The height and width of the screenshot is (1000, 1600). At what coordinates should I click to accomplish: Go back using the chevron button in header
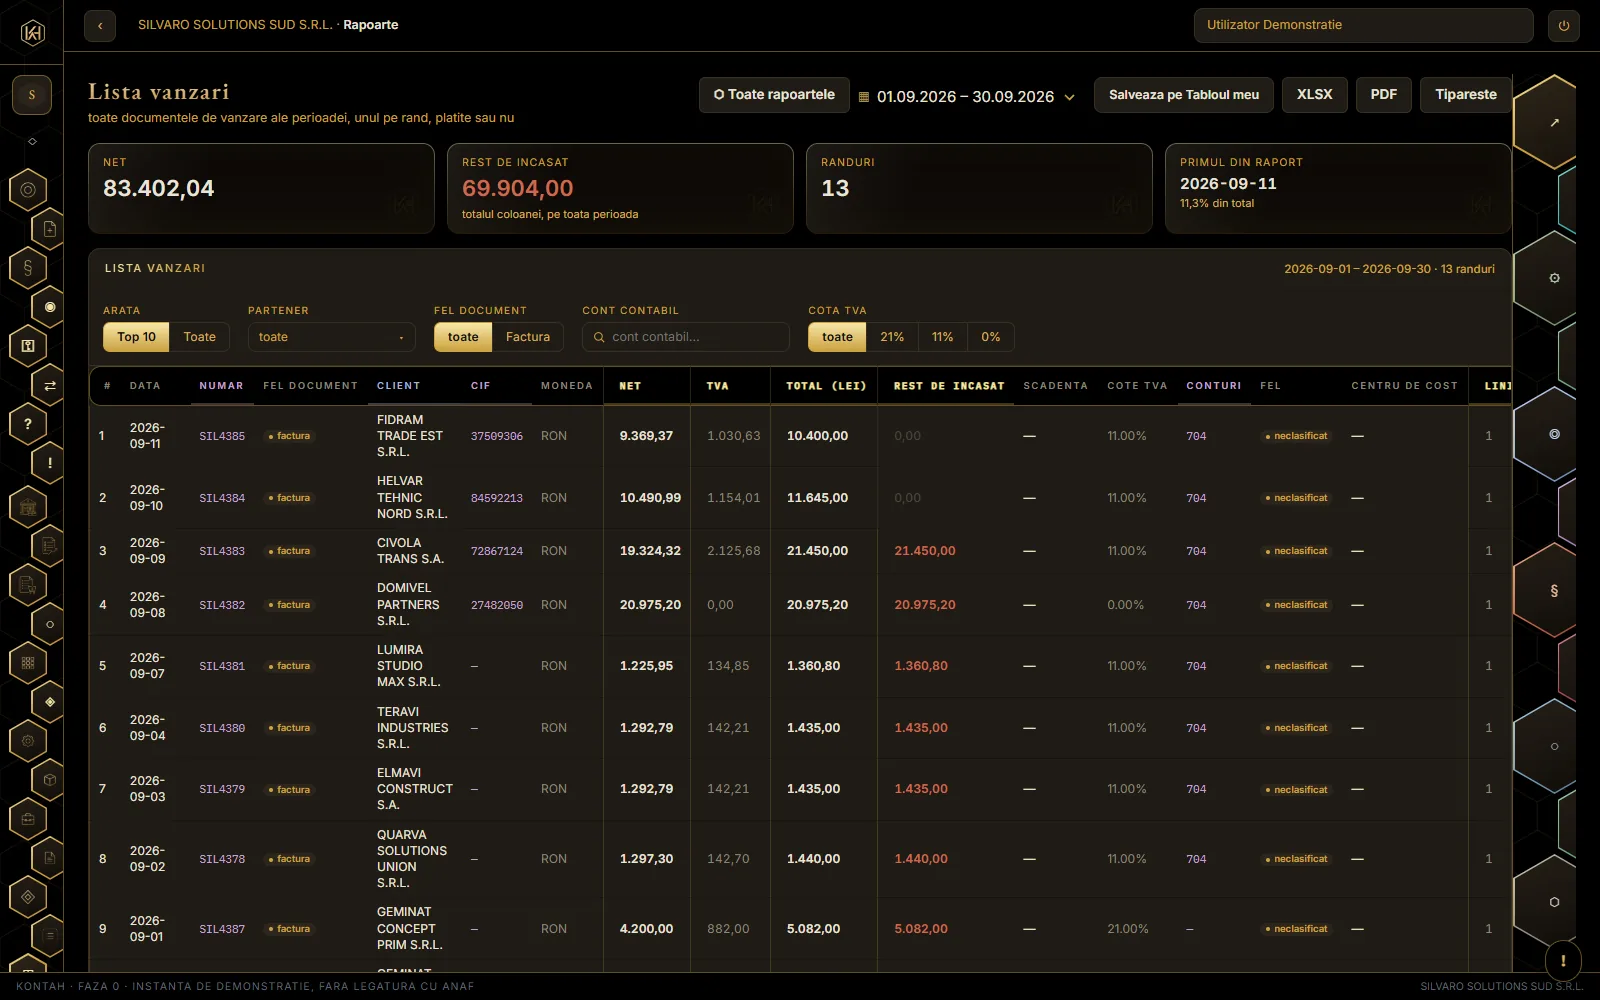tap(100, 26)
